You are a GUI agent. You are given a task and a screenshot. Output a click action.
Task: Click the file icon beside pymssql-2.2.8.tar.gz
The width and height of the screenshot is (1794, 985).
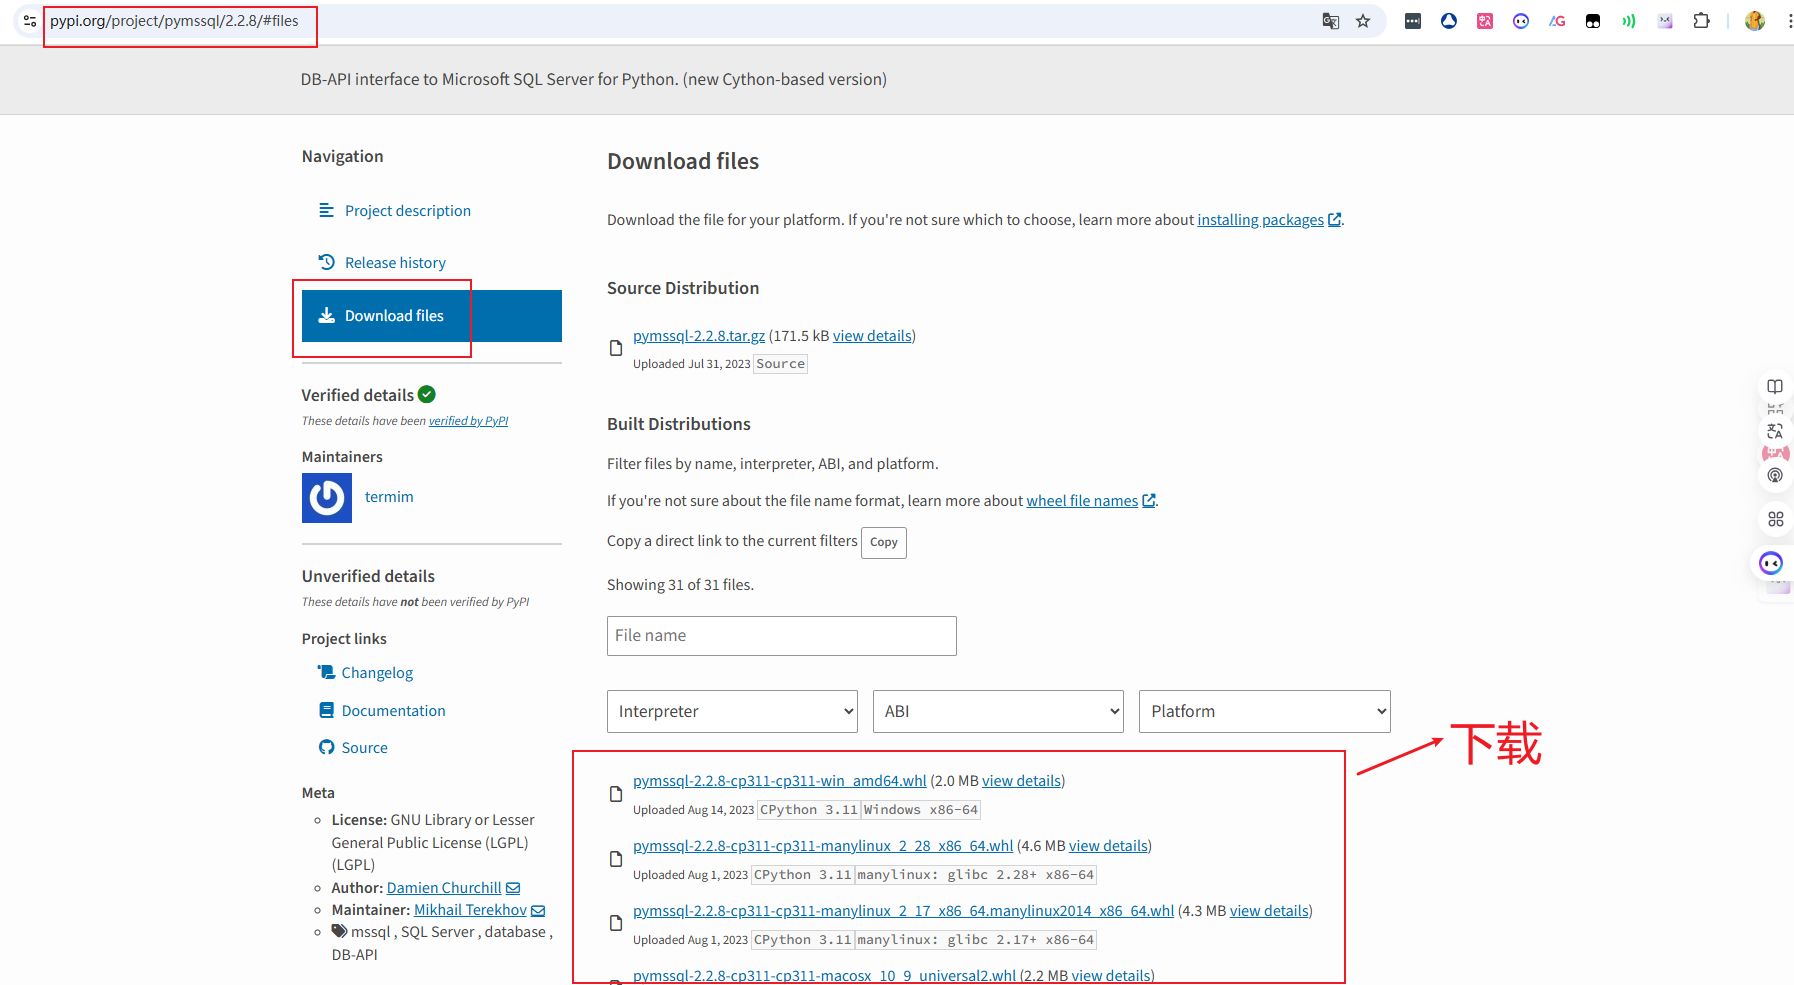(616, 348)
